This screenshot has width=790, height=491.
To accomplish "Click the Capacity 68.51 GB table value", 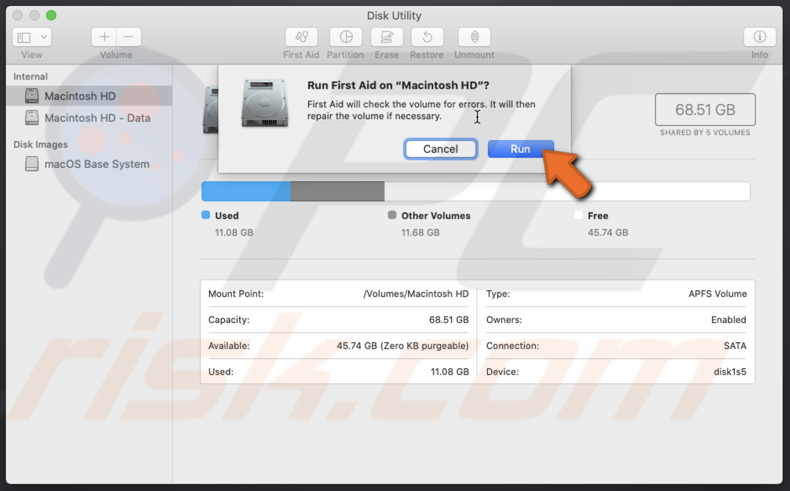I will tap(449, 320).
